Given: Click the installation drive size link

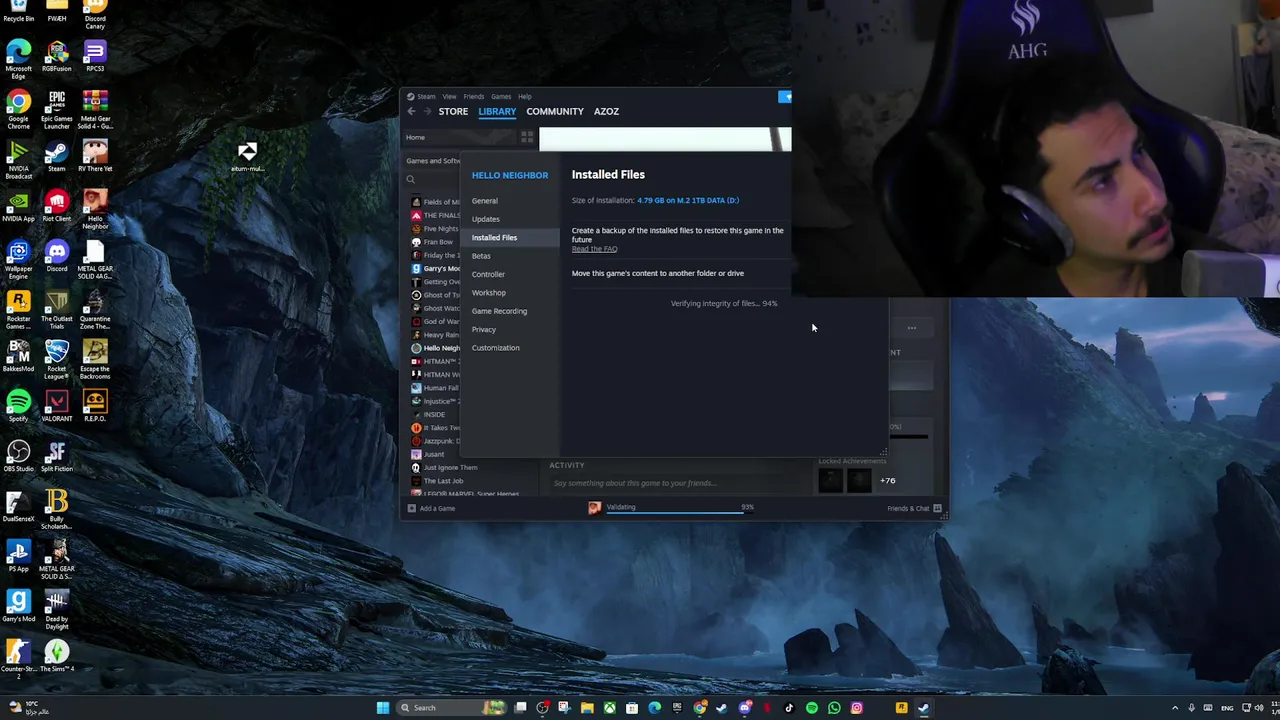Looking at the screenshot, I should (x=688, y=200).
